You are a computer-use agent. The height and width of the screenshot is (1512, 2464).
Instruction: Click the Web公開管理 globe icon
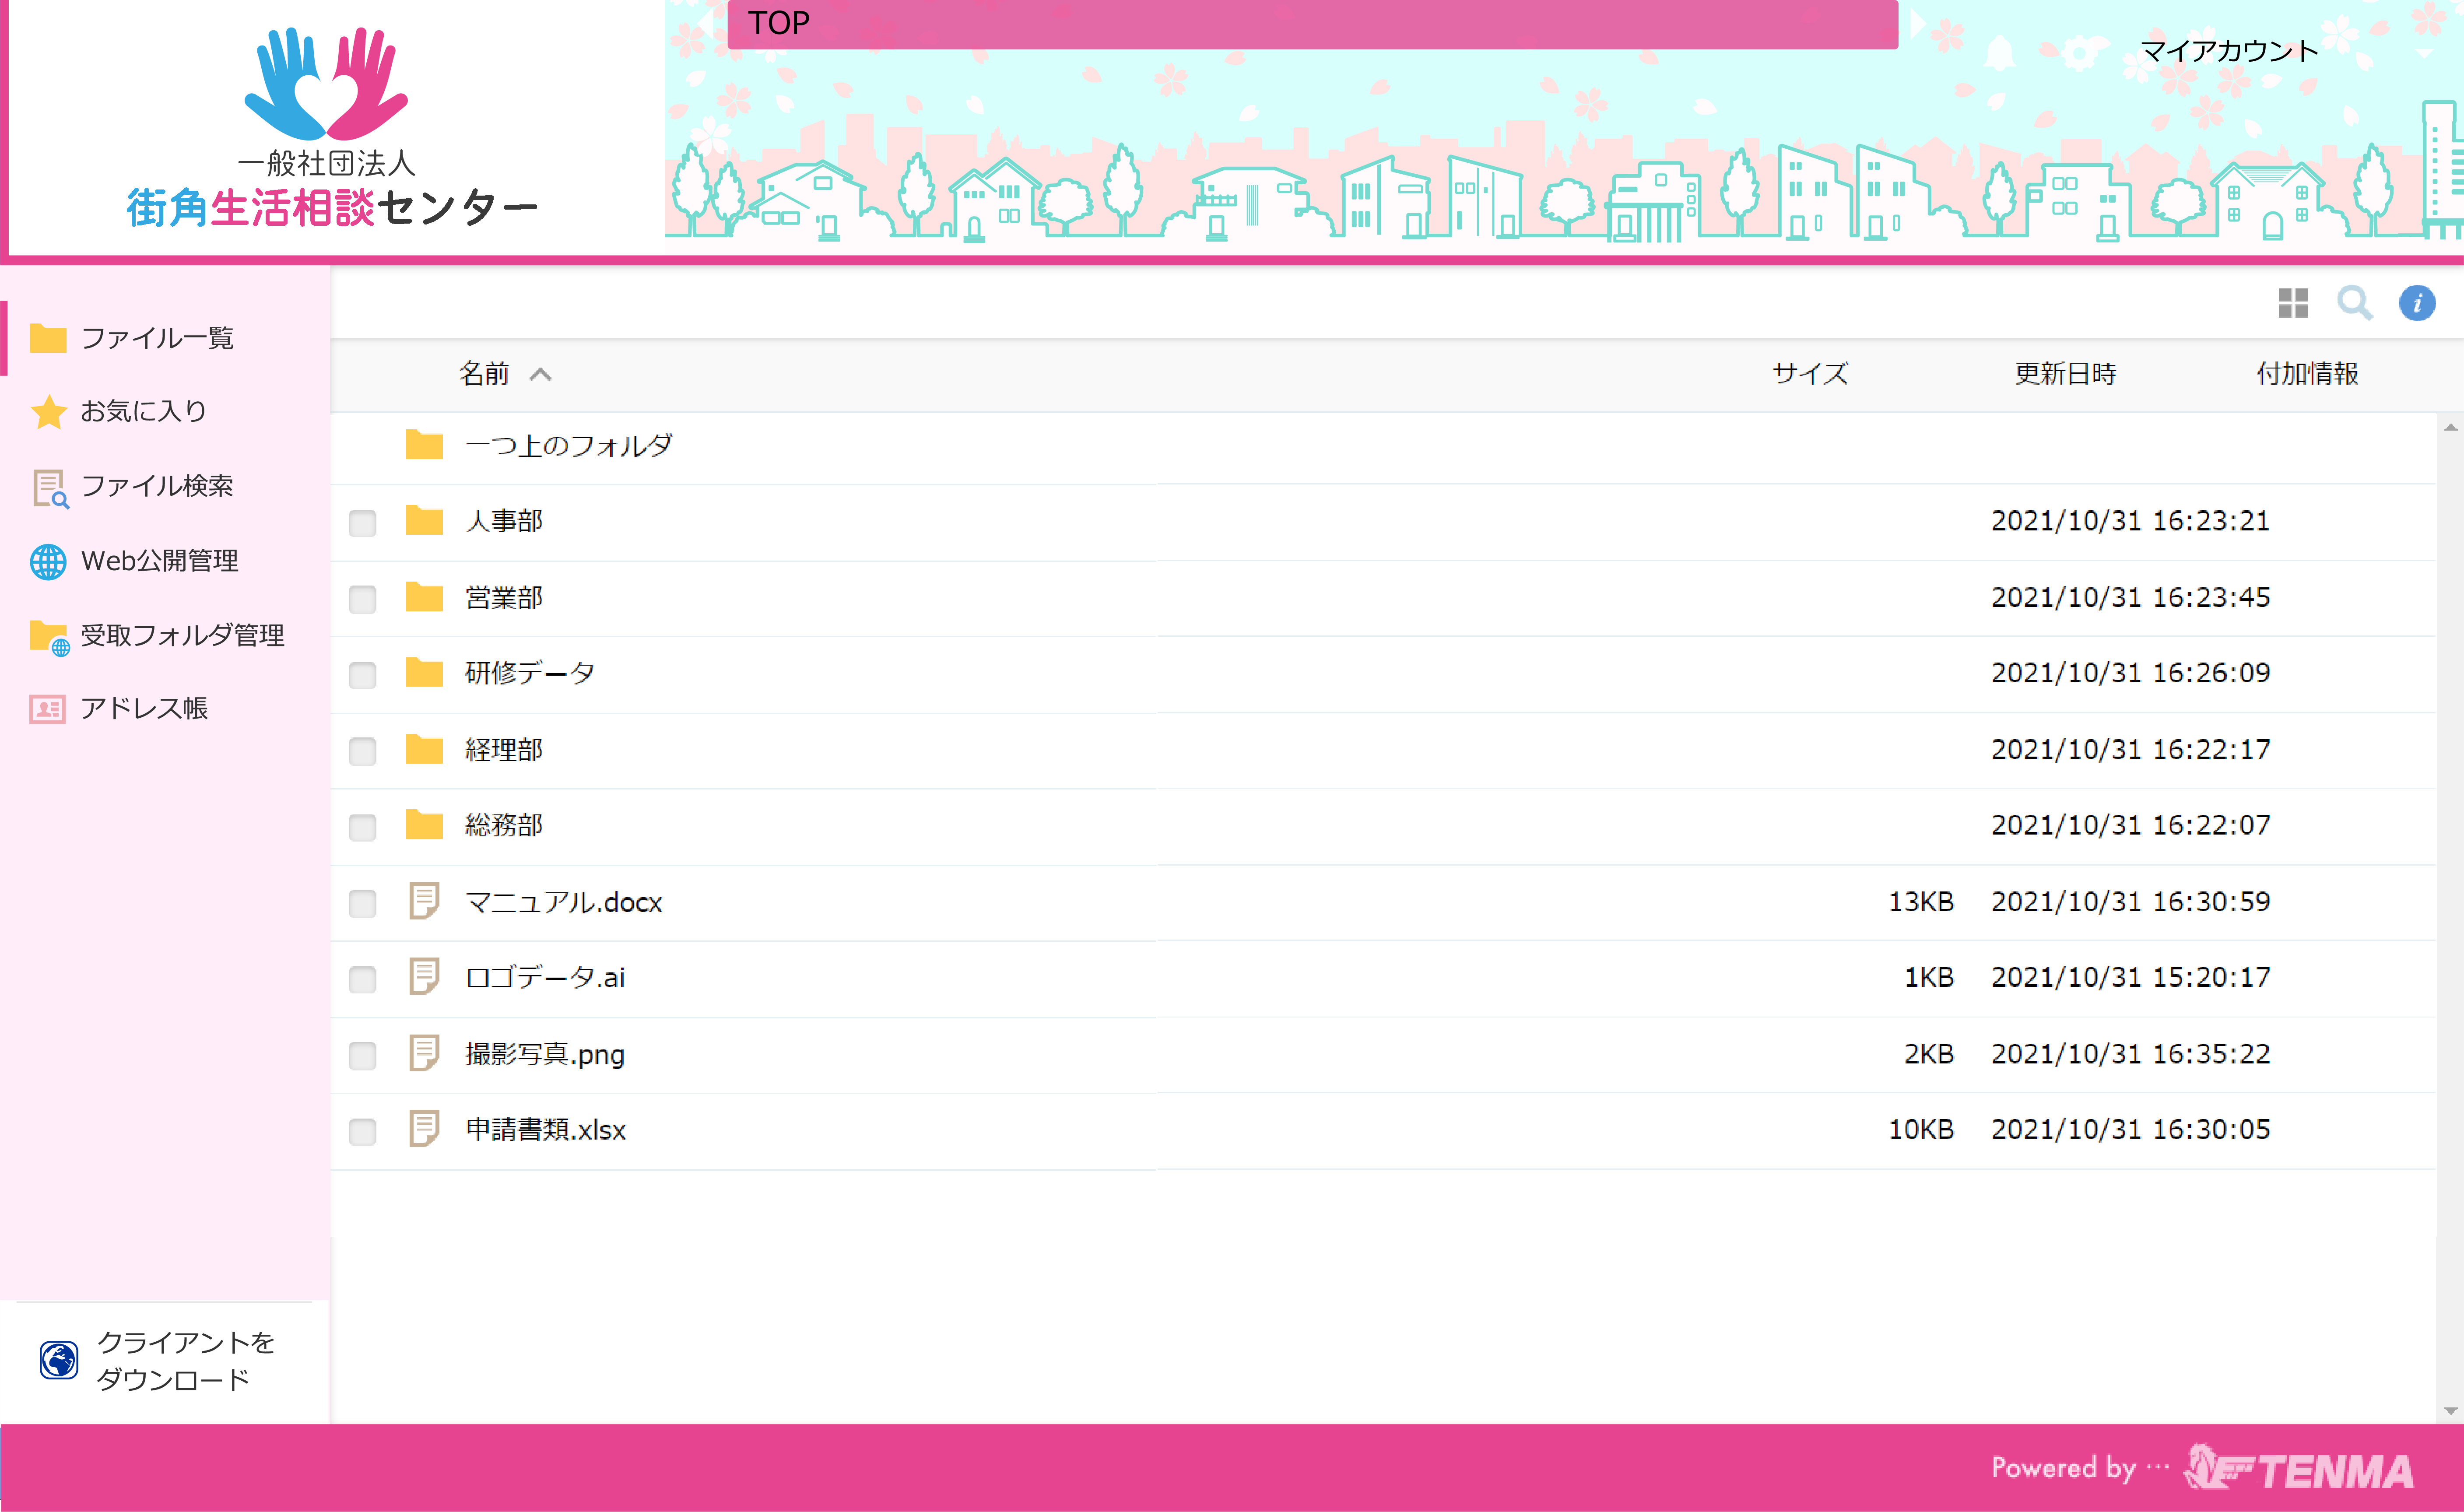point(48,561)
